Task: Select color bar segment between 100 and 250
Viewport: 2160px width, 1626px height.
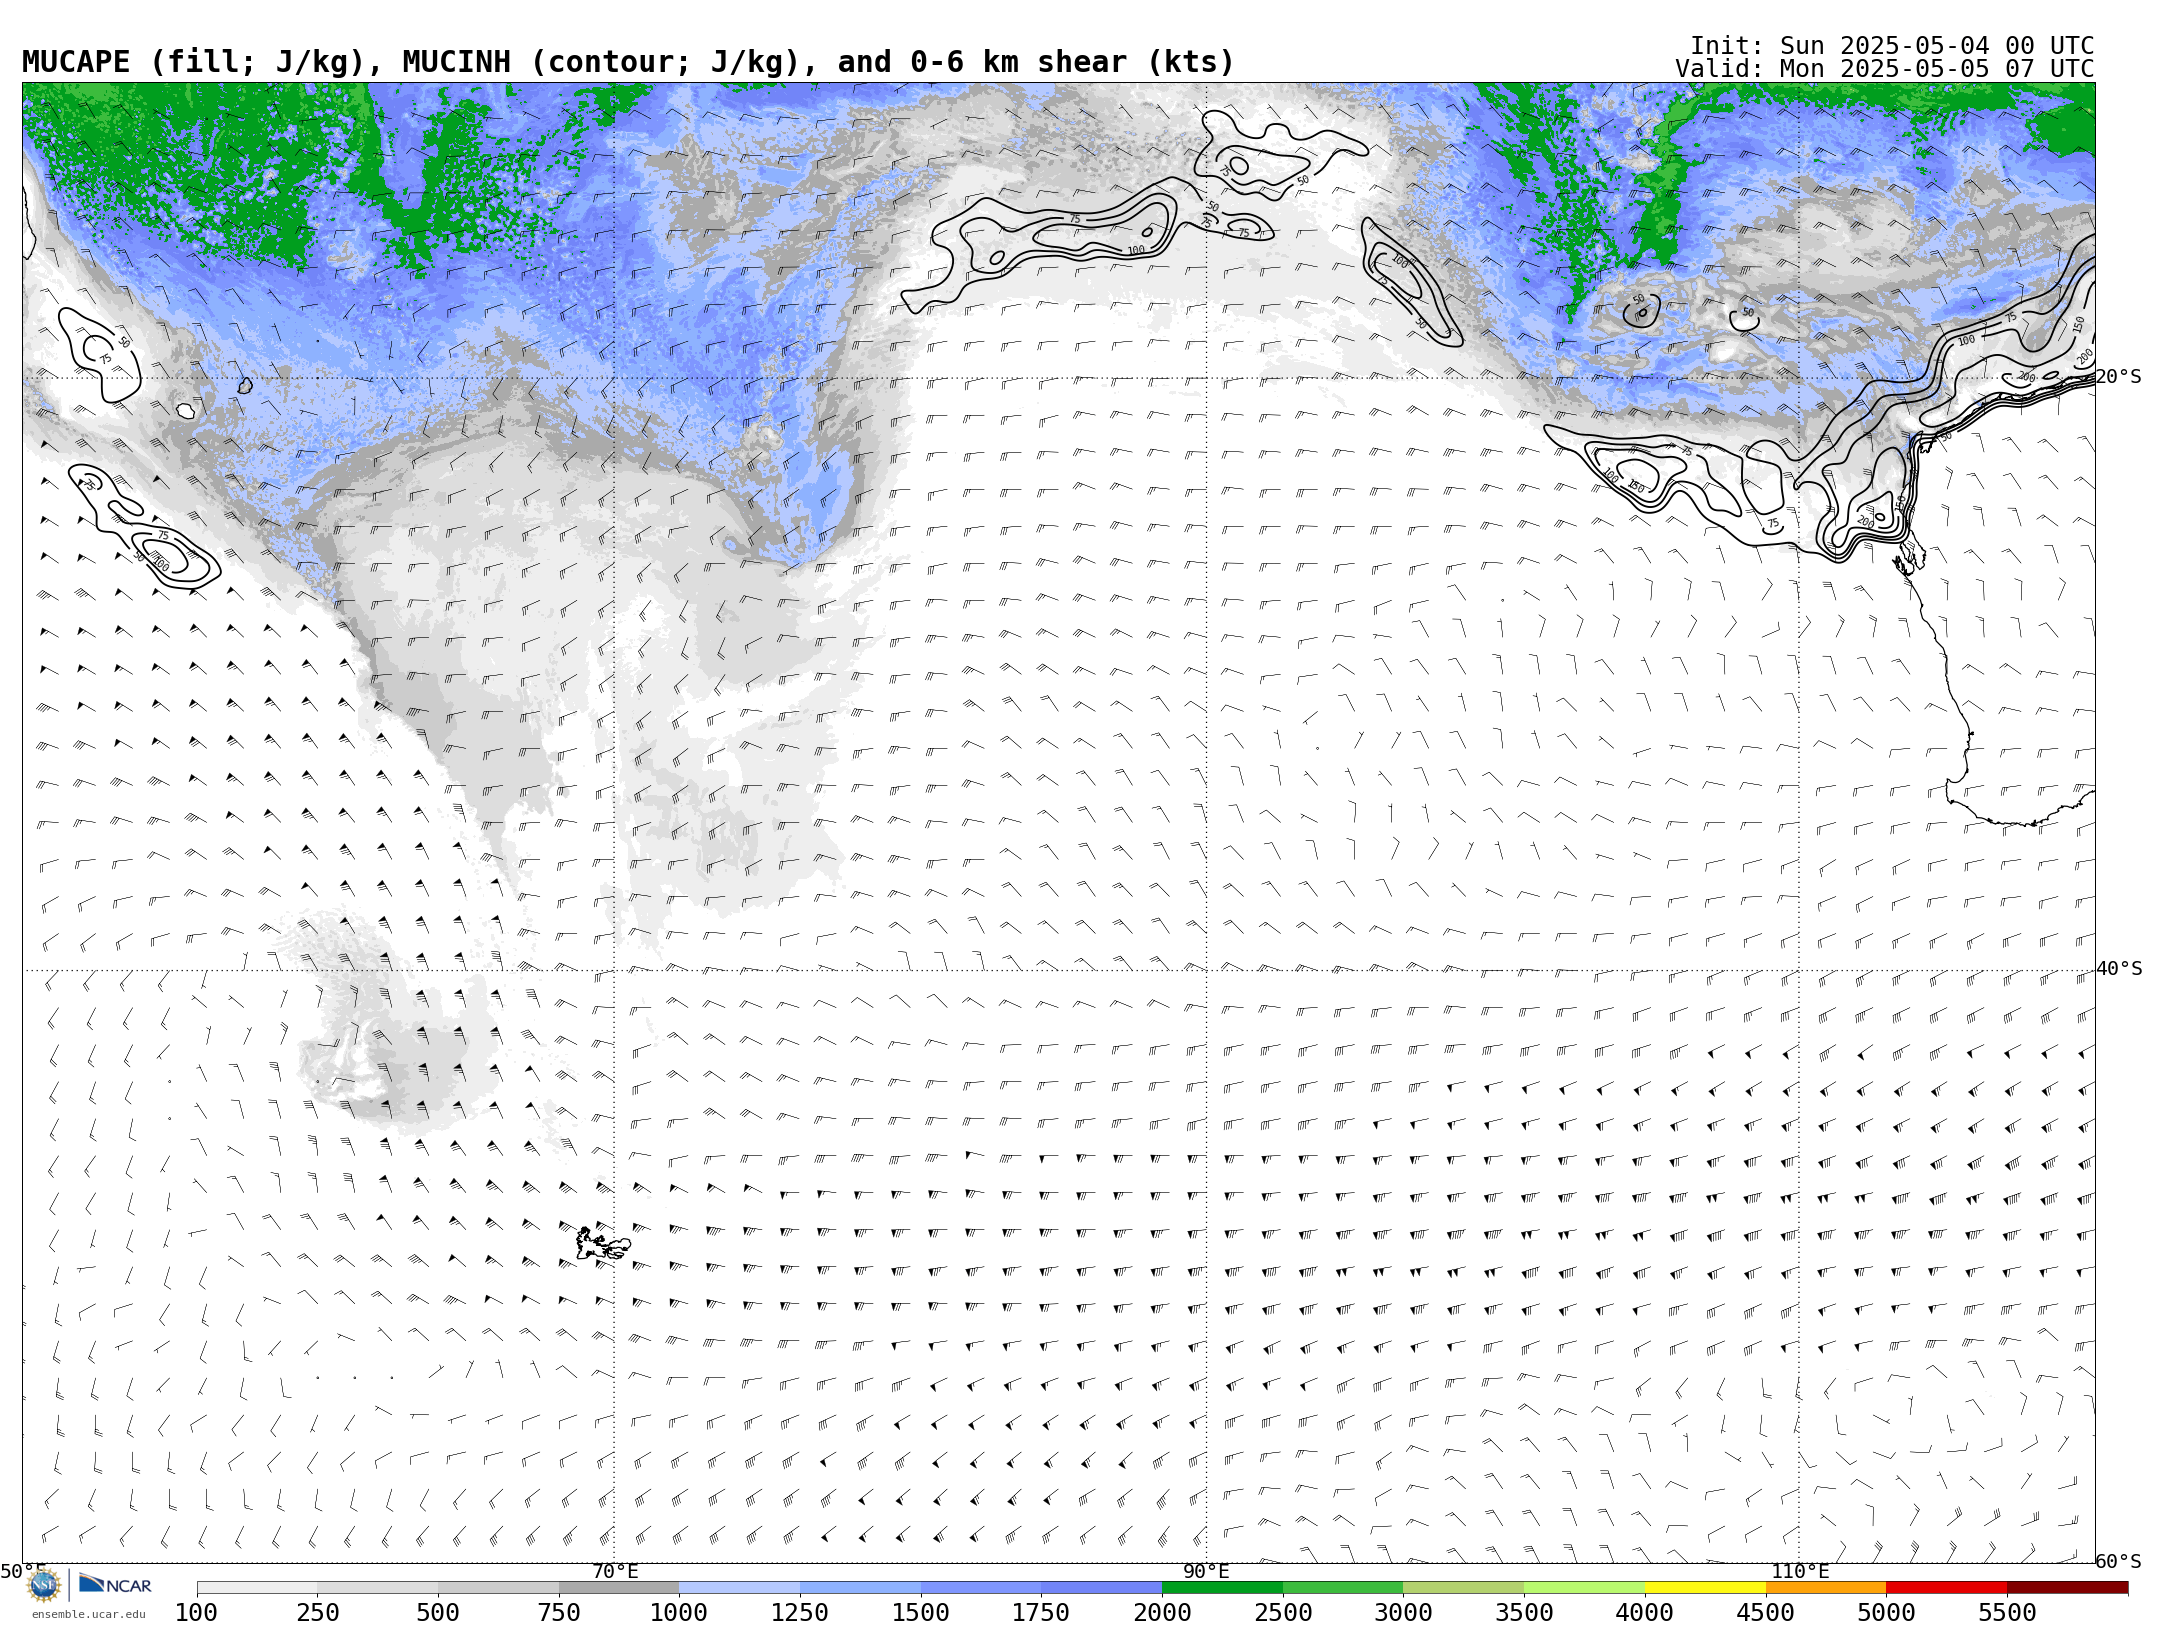Action: click(257, 1588)
